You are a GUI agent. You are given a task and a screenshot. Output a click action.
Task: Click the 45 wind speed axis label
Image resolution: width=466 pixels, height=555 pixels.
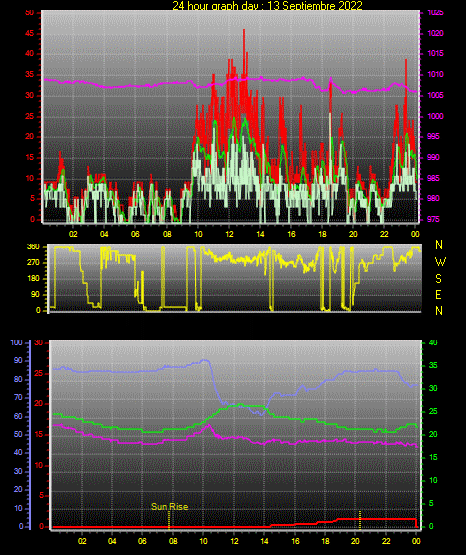30,34
